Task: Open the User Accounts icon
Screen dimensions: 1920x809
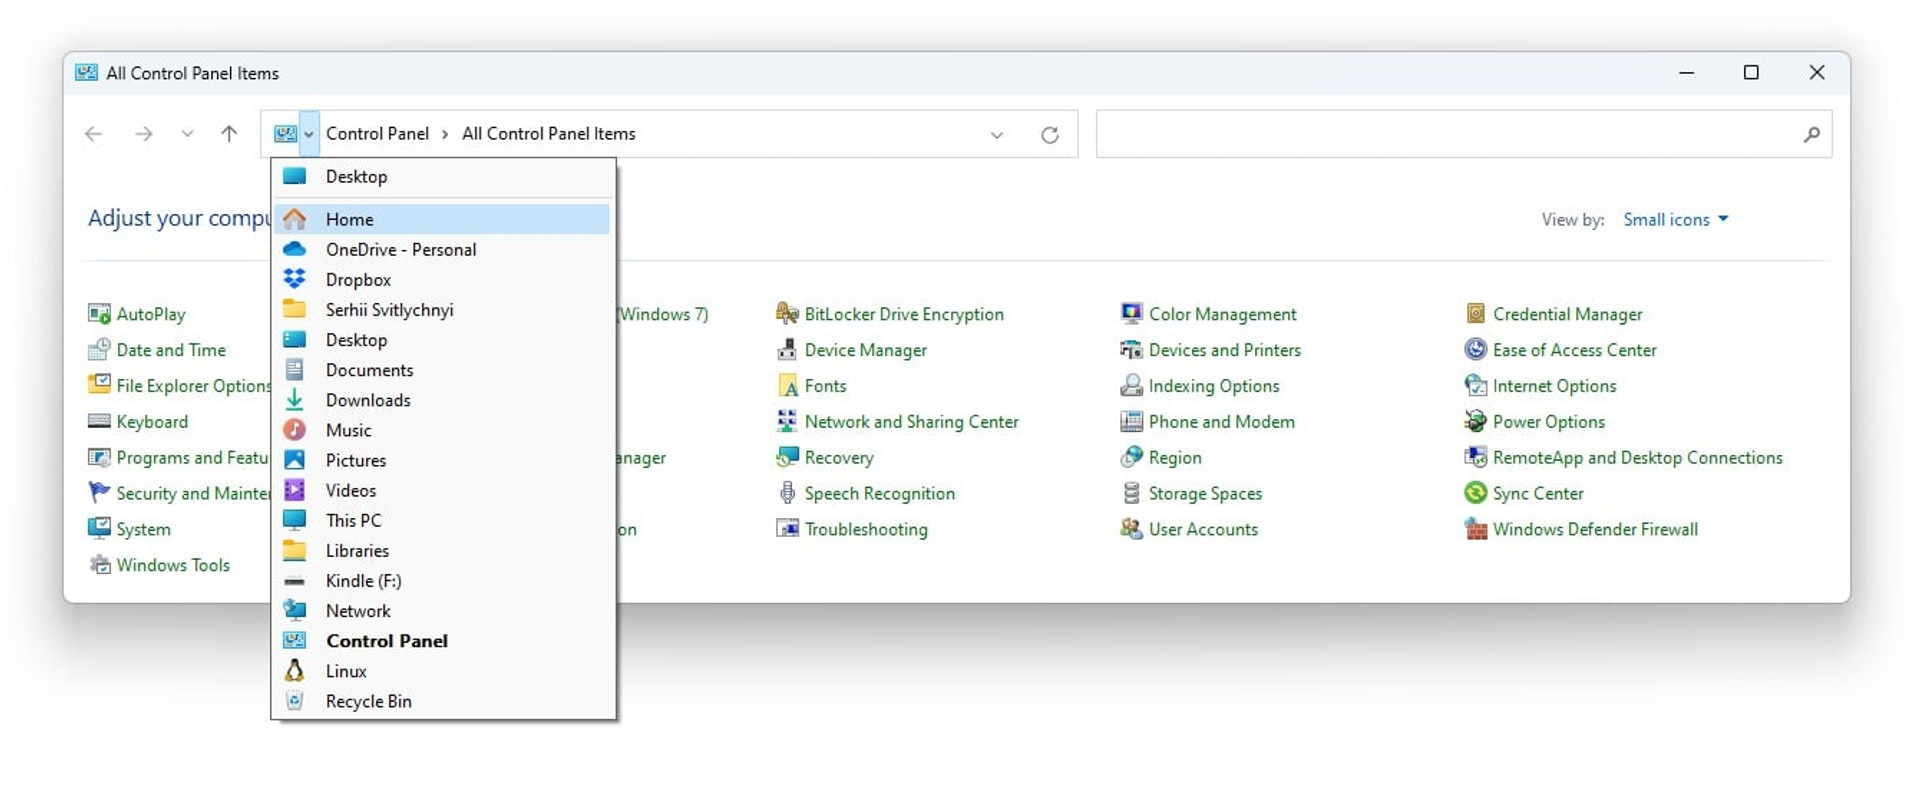Action: coord(1131,529)
